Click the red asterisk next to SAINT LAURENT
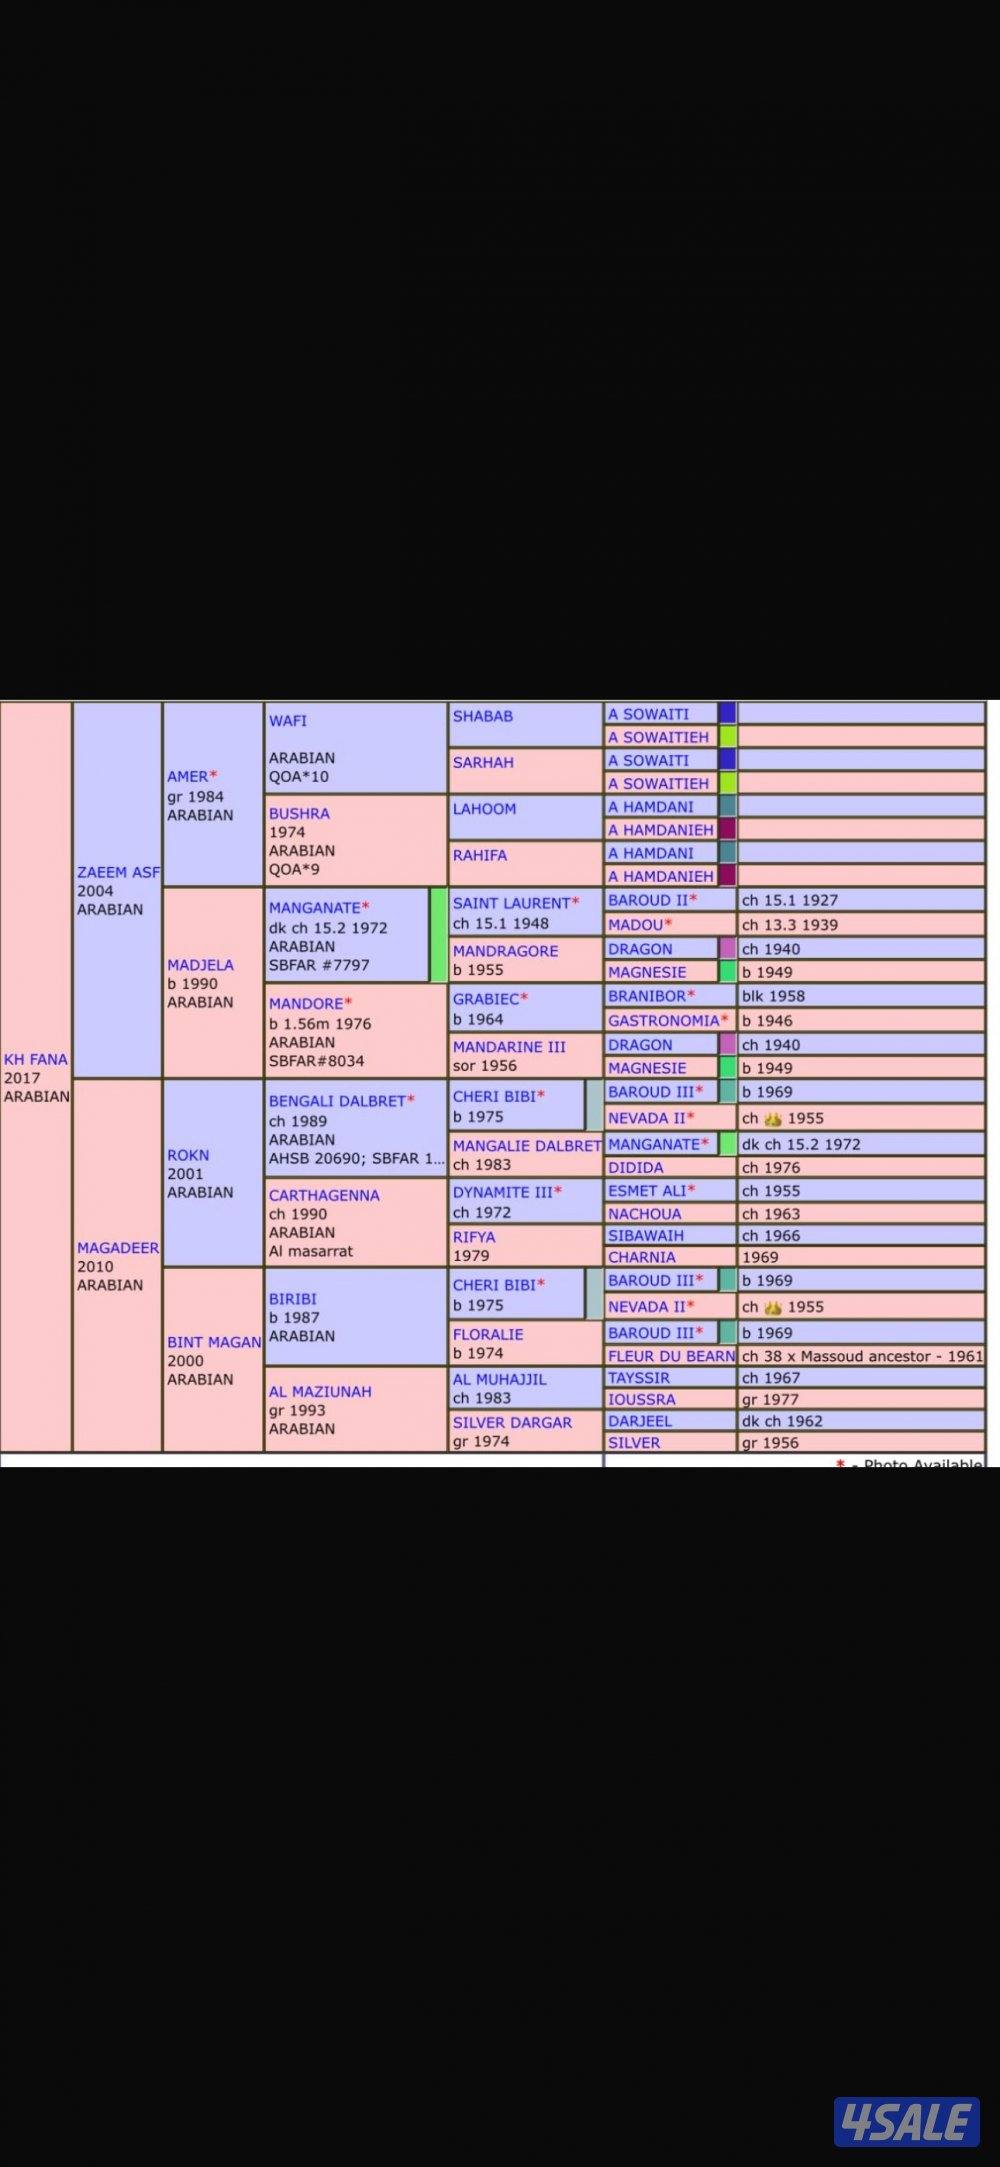Screen dimensions: 1000x2167 (x=575, y=903)
